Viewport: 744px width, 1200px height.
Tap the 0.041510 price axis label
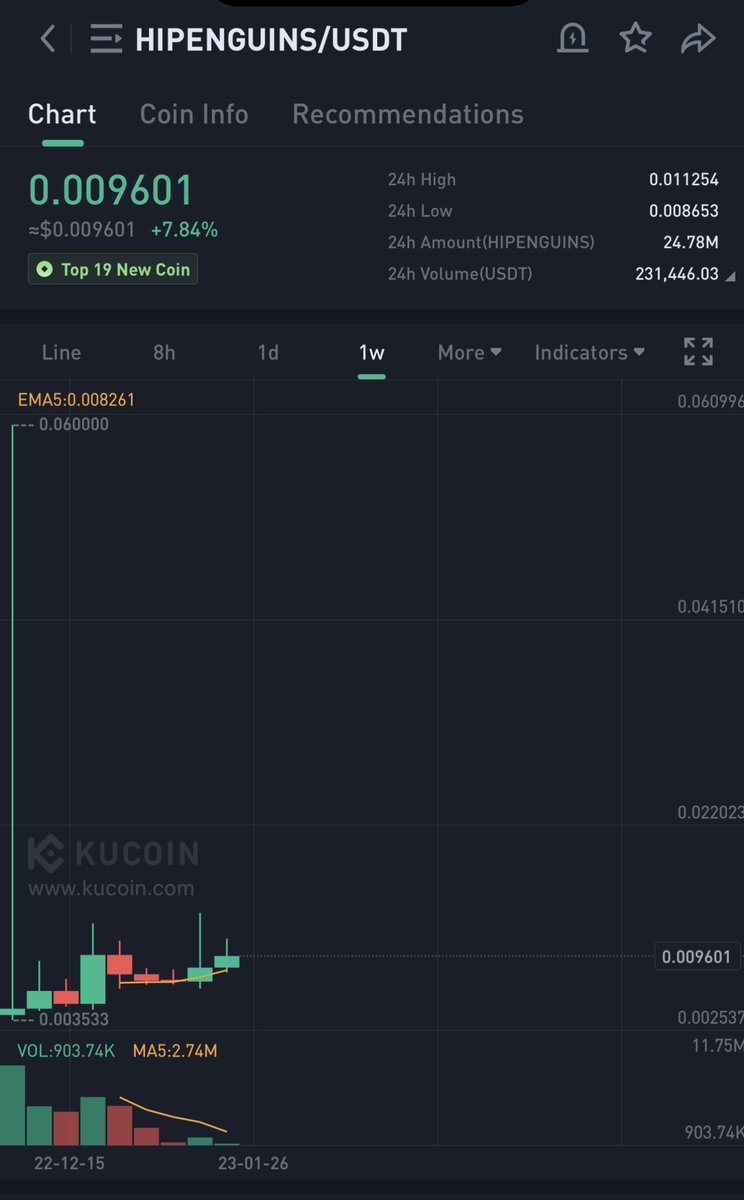click(x=710, y=607)
